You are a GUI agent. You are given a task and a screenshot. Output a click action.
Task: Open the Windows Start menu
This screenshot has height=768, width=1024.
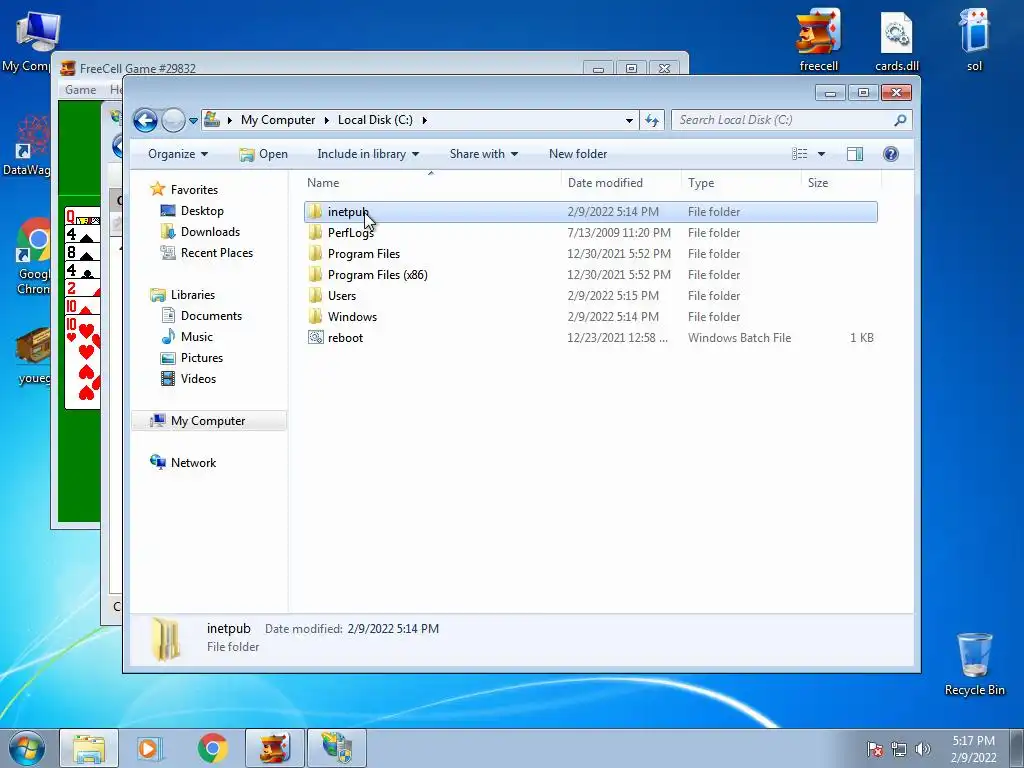(27, 748)
